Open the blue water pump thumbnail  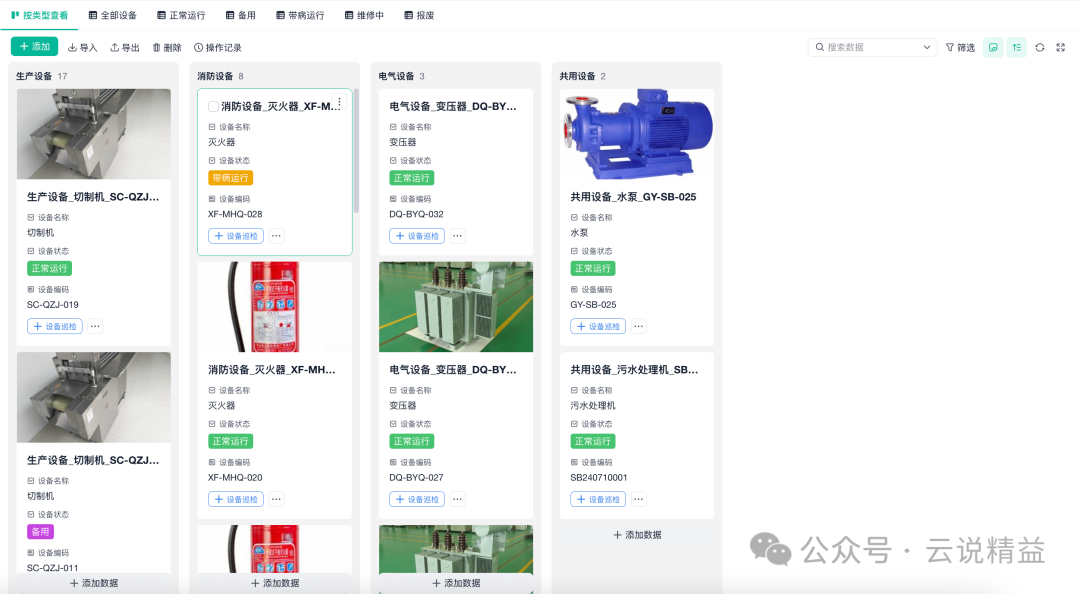(637, 134)
